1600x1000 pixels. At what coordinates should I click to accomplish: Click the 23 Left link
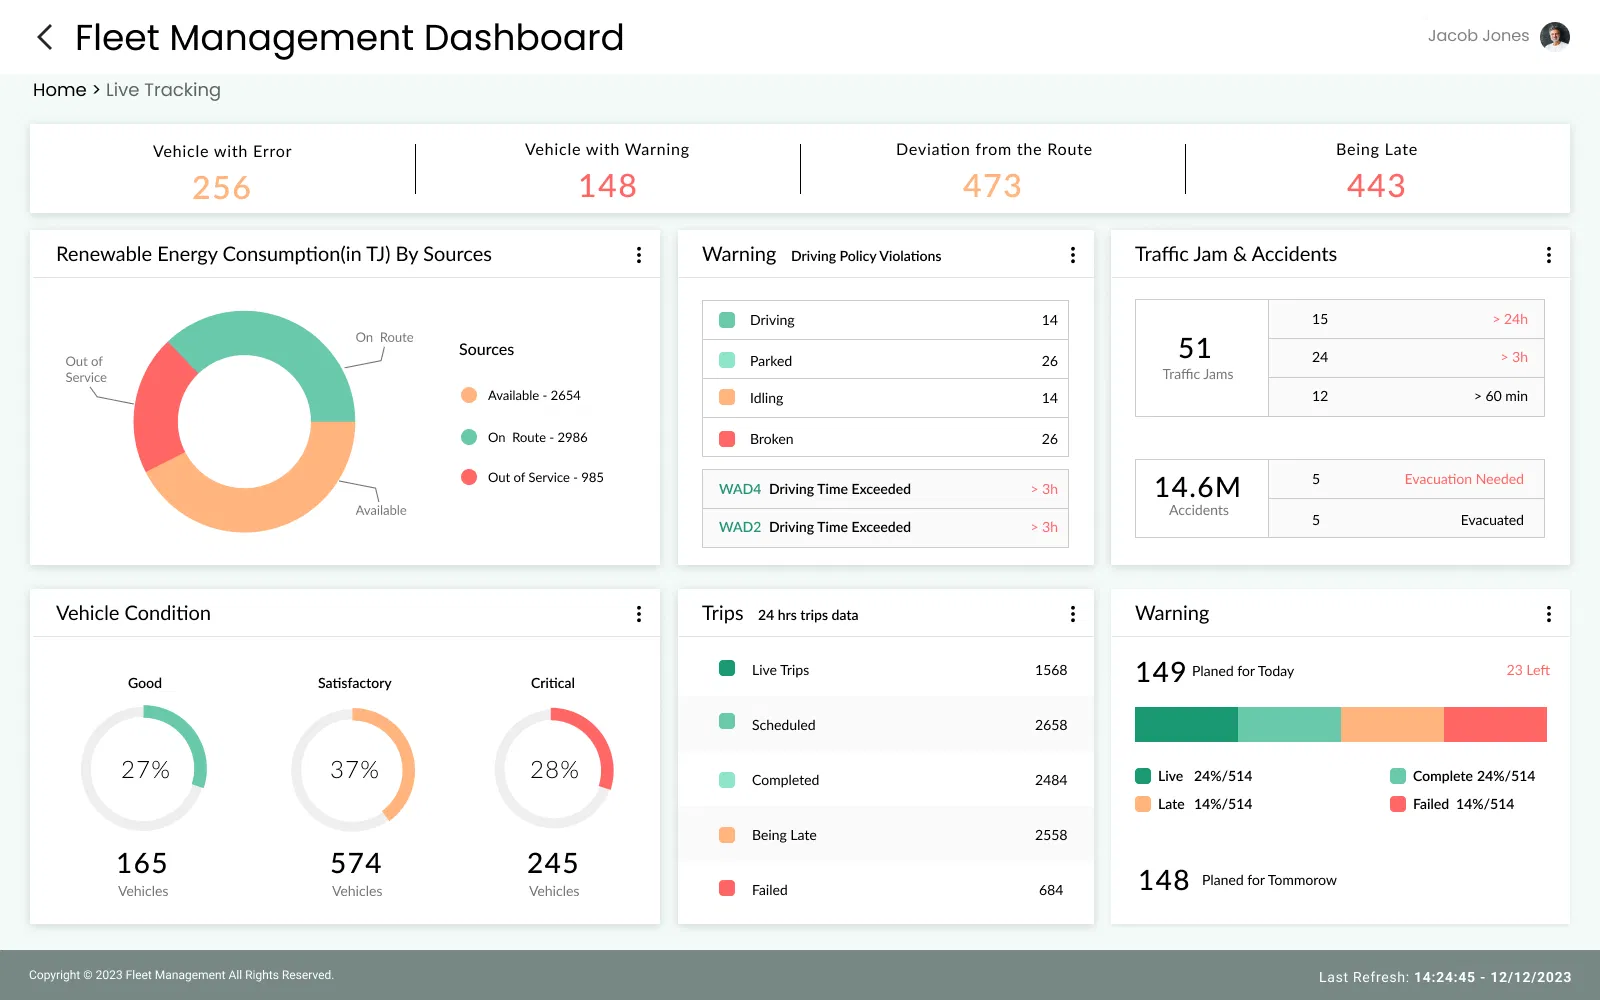click(1527, 671)
